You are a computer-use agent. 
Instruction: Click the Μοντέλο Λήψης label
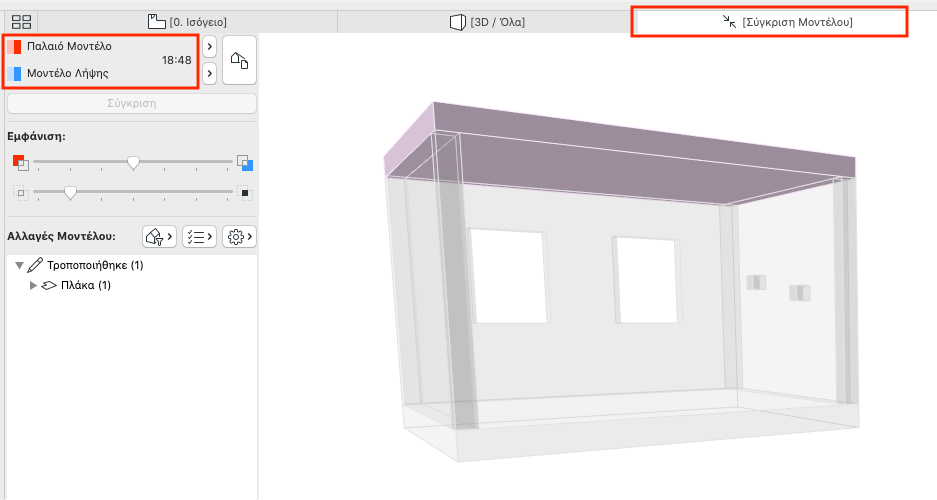tap(68, 73)
